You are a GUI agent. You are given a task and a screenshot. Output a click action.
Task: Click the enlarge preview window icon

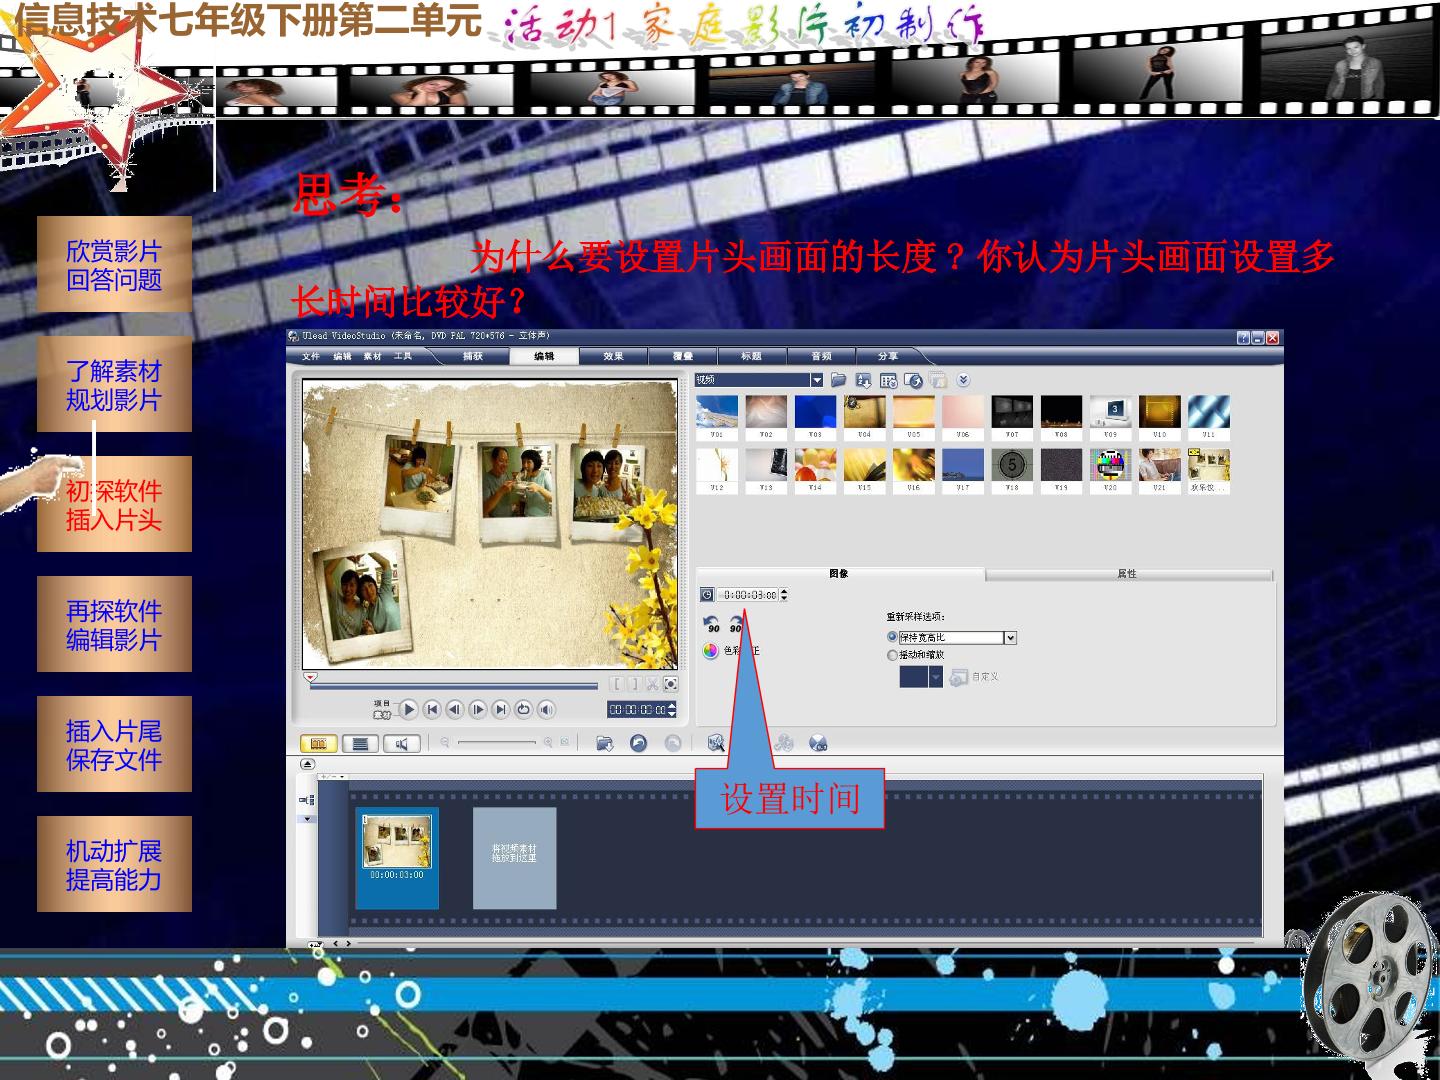point(670,684)
